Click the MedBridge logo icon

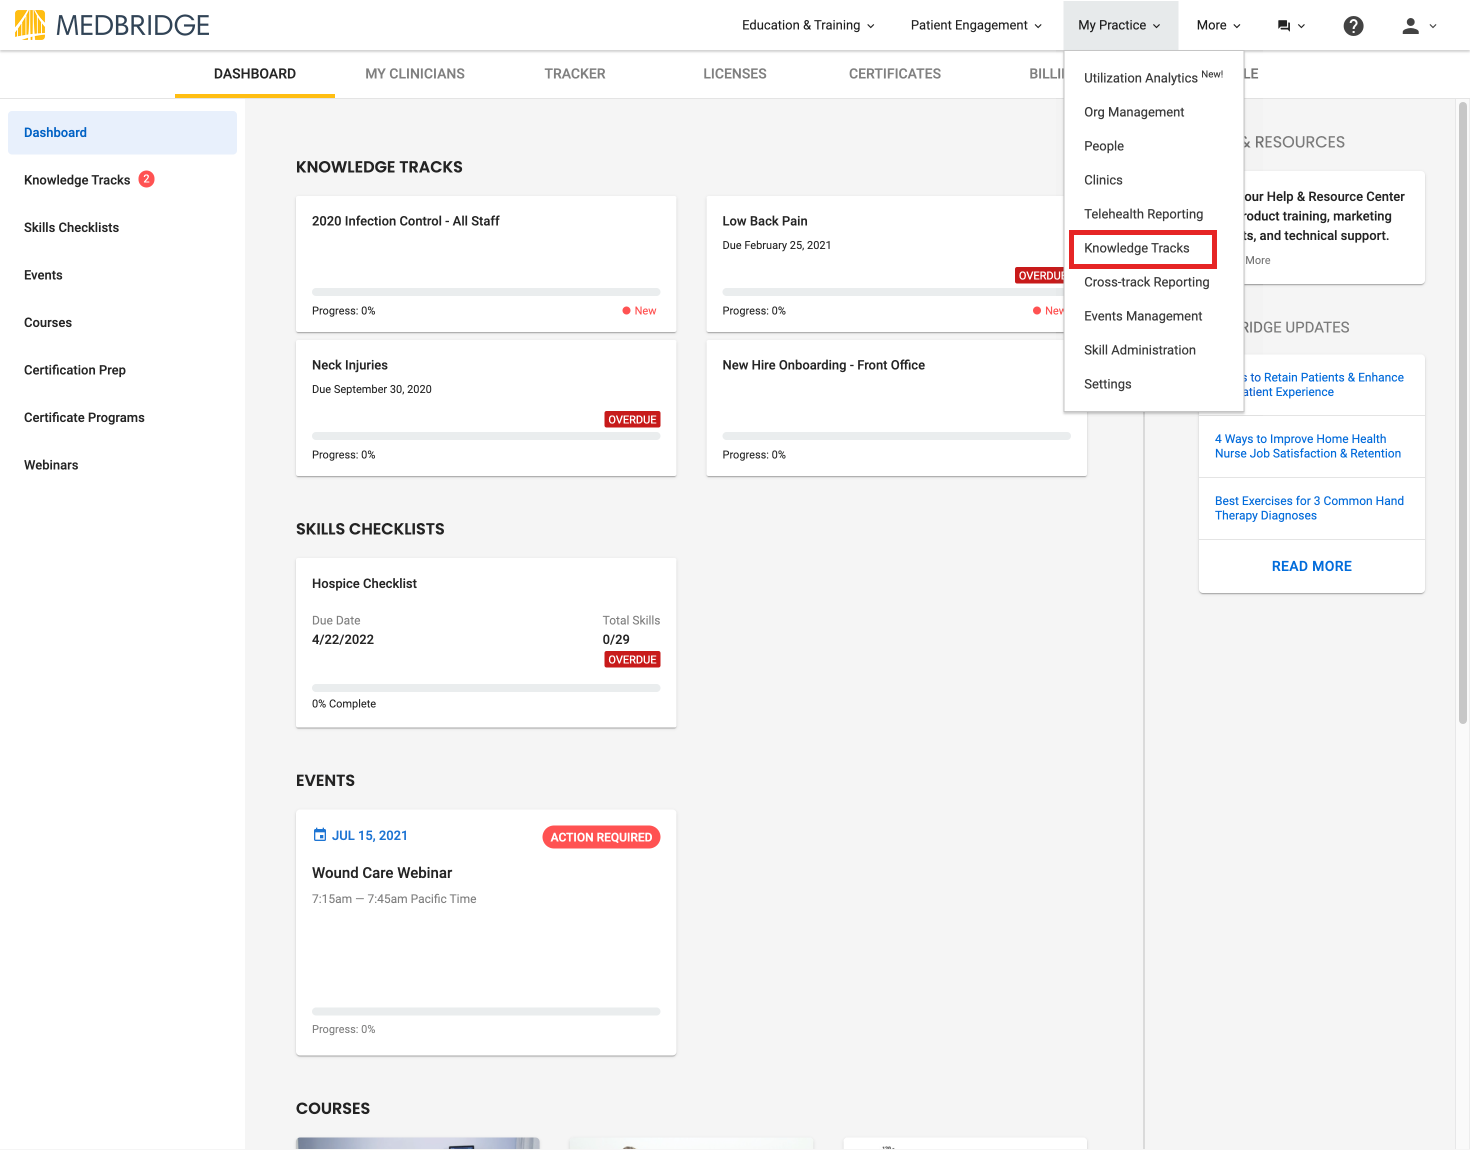tap(29, 25)
